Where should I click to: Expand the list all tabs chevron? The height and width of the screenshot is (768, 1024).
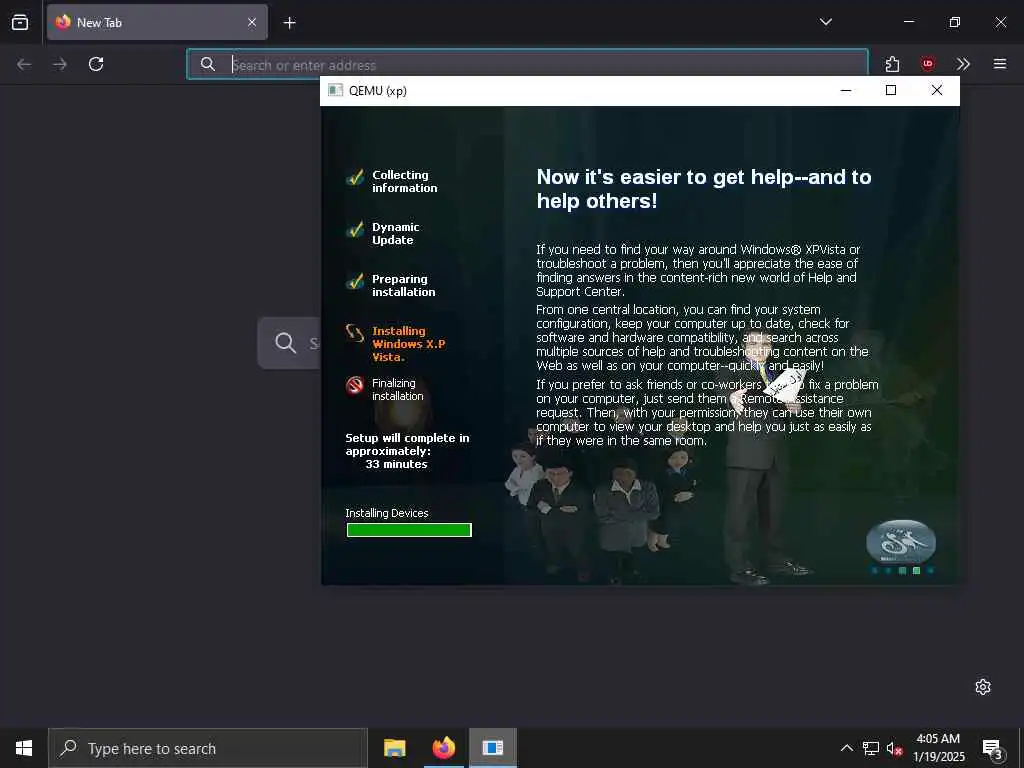(x=825, y=22)
